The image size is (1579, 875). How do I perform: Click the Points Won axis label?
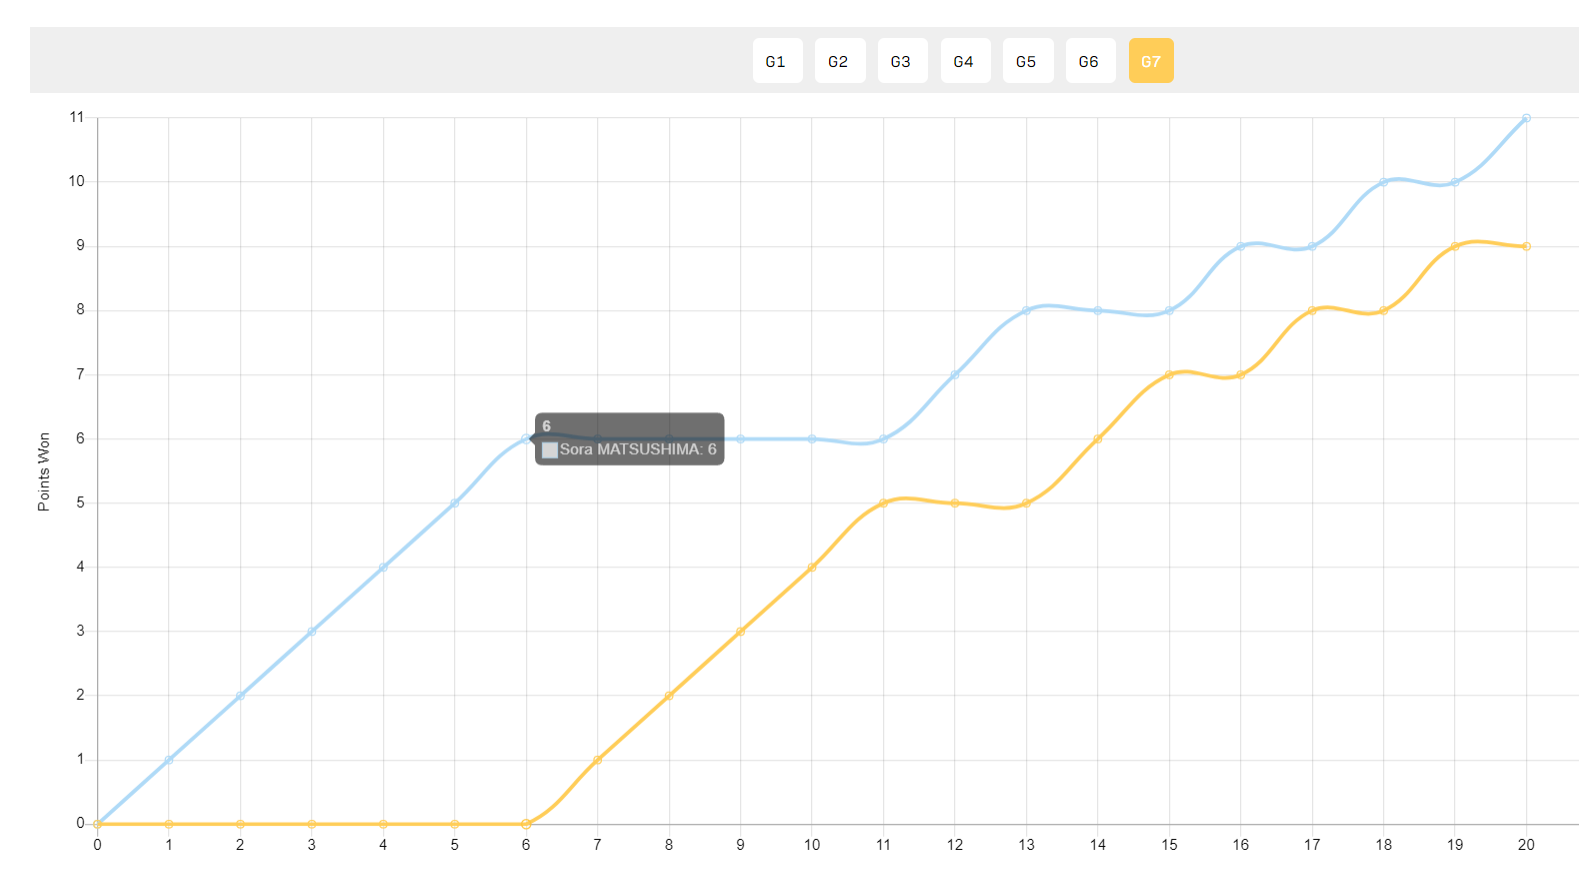click(x=43, y=472)
